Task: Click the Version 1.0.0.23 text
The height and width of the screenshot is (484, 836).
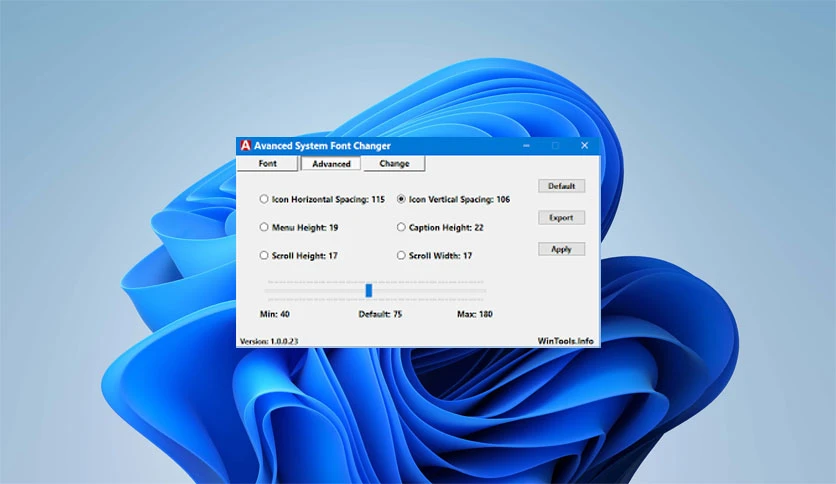Action: pyautogui.click(x=269, y=341)
